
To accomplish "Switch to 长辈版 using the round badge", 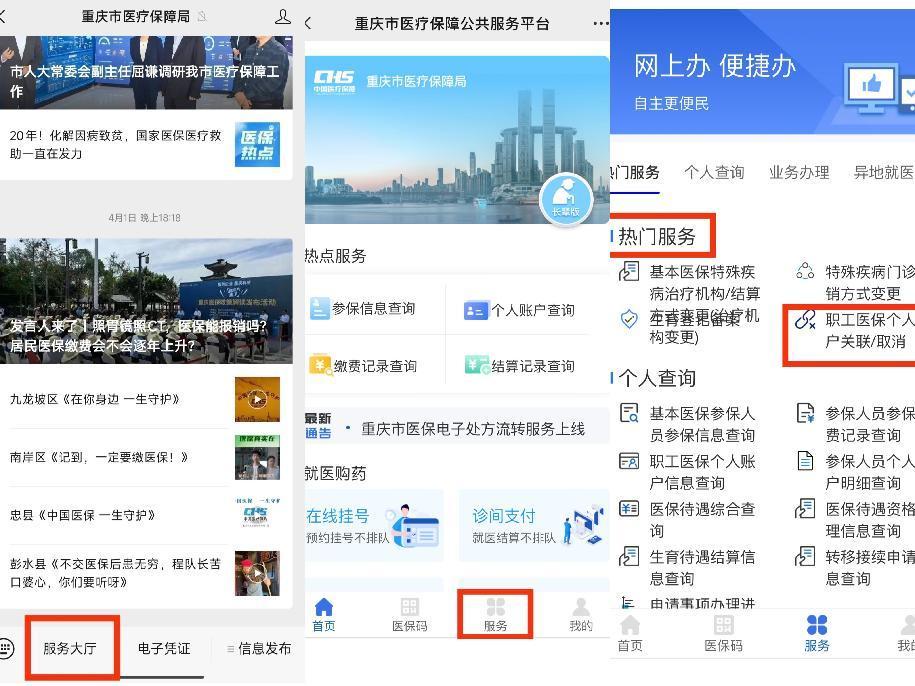I will (565, 200).
